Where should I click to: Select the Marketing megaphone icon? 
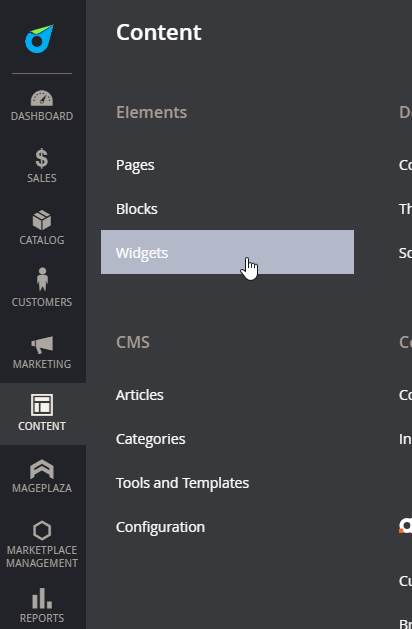pyautogui.click(x=42, y=345)
